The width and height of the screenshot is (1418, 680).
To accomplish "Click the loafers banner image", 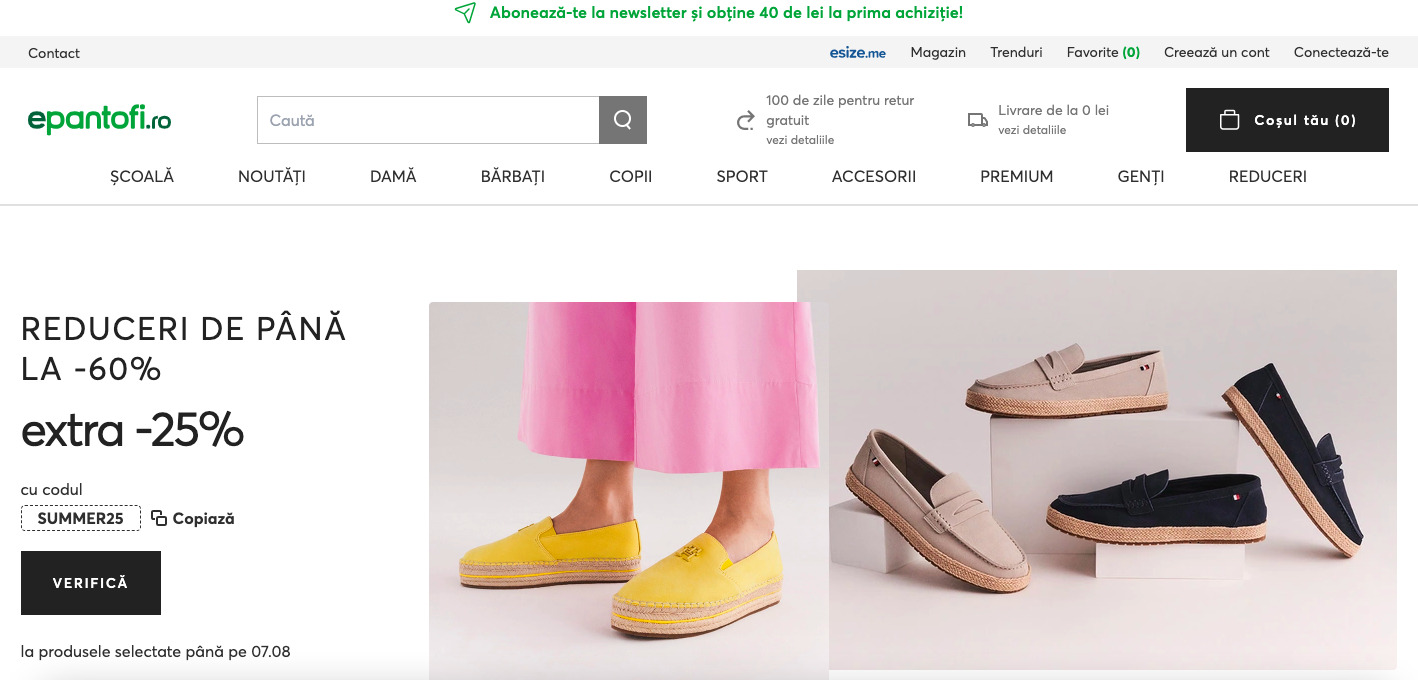I will point(1097,470).
